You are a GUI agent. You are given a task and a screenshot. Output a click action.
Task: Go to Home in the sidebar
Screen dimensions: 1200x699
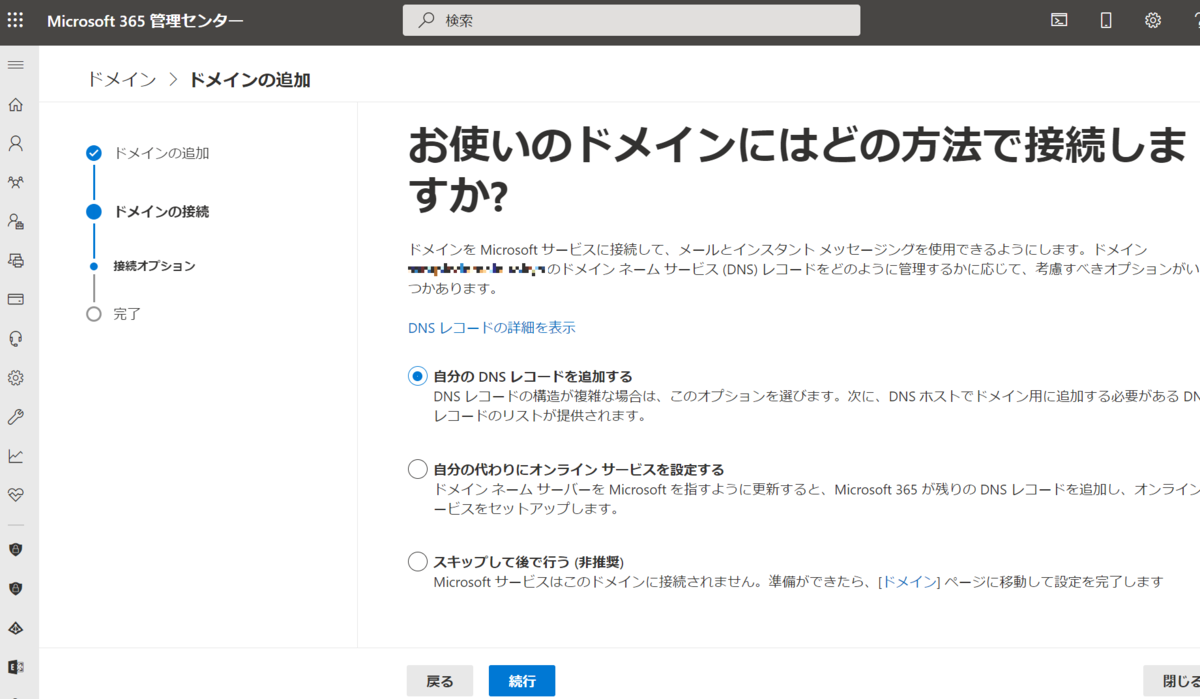click(x=15, y=105)
